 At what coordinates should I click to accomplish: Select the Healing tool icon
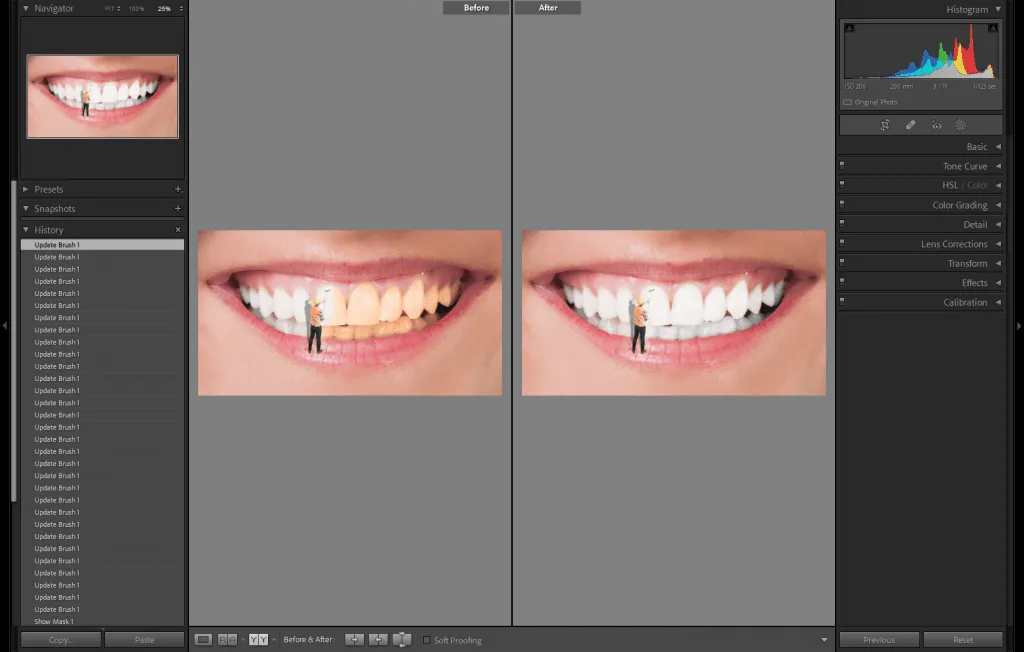point(910,125)
